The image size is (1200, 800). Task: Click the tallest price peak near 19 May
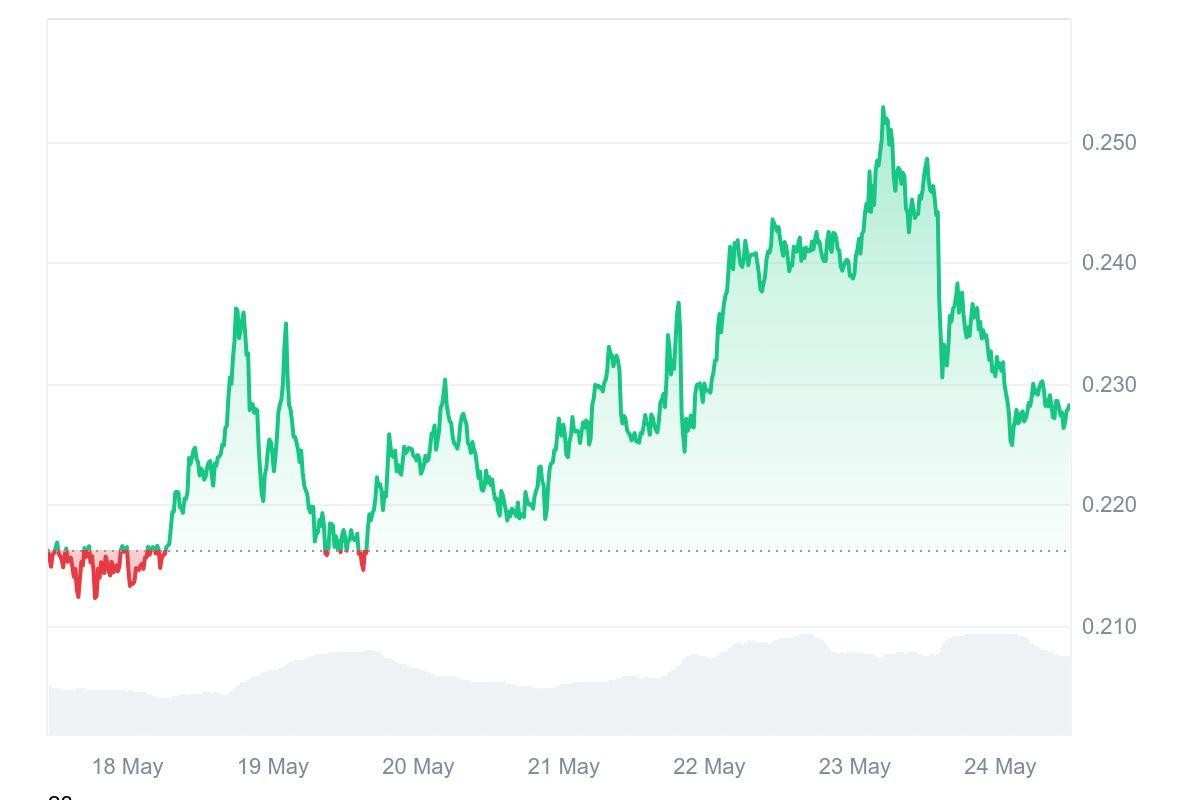237,310
